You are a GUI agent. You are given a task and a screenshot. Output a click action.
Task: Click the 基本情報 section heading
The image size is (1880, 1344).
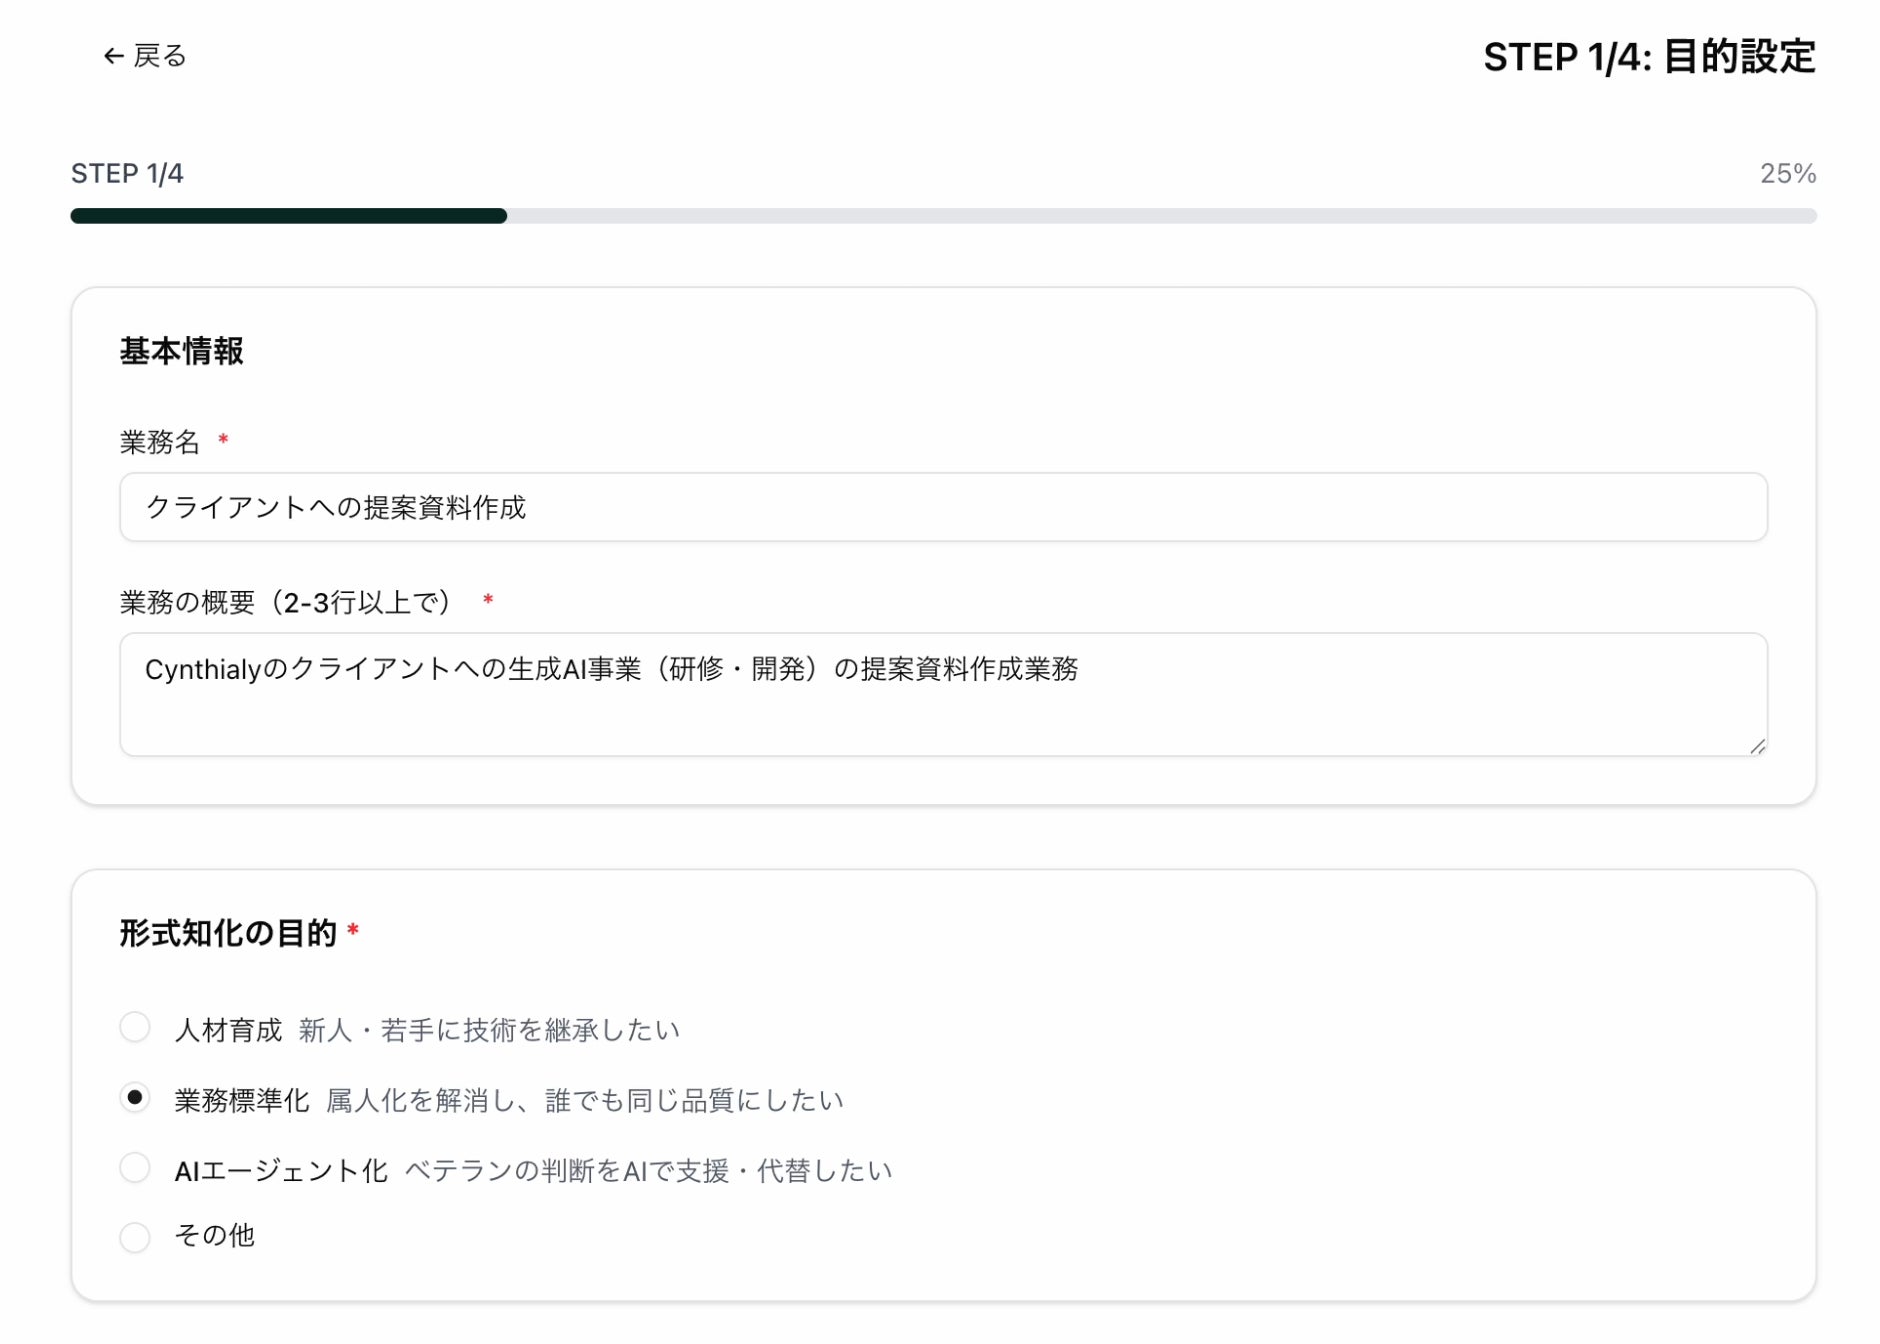[182, 351]
